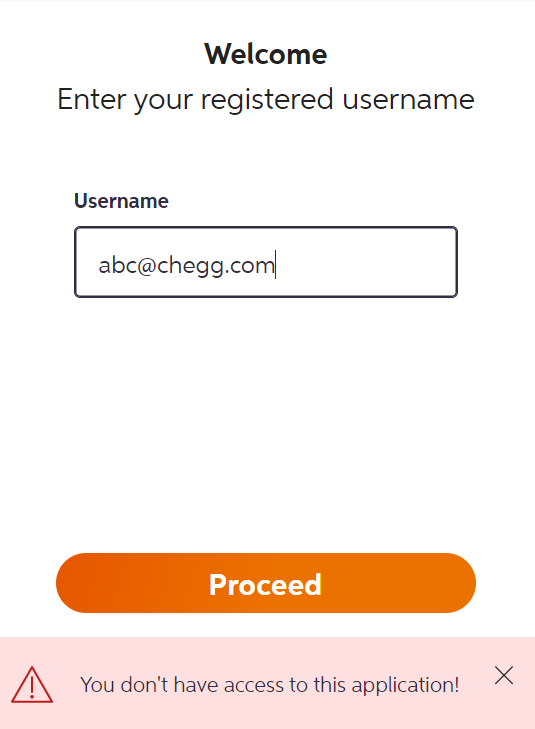Place cursor in the abc@chegg.com text

pos(186,265)
